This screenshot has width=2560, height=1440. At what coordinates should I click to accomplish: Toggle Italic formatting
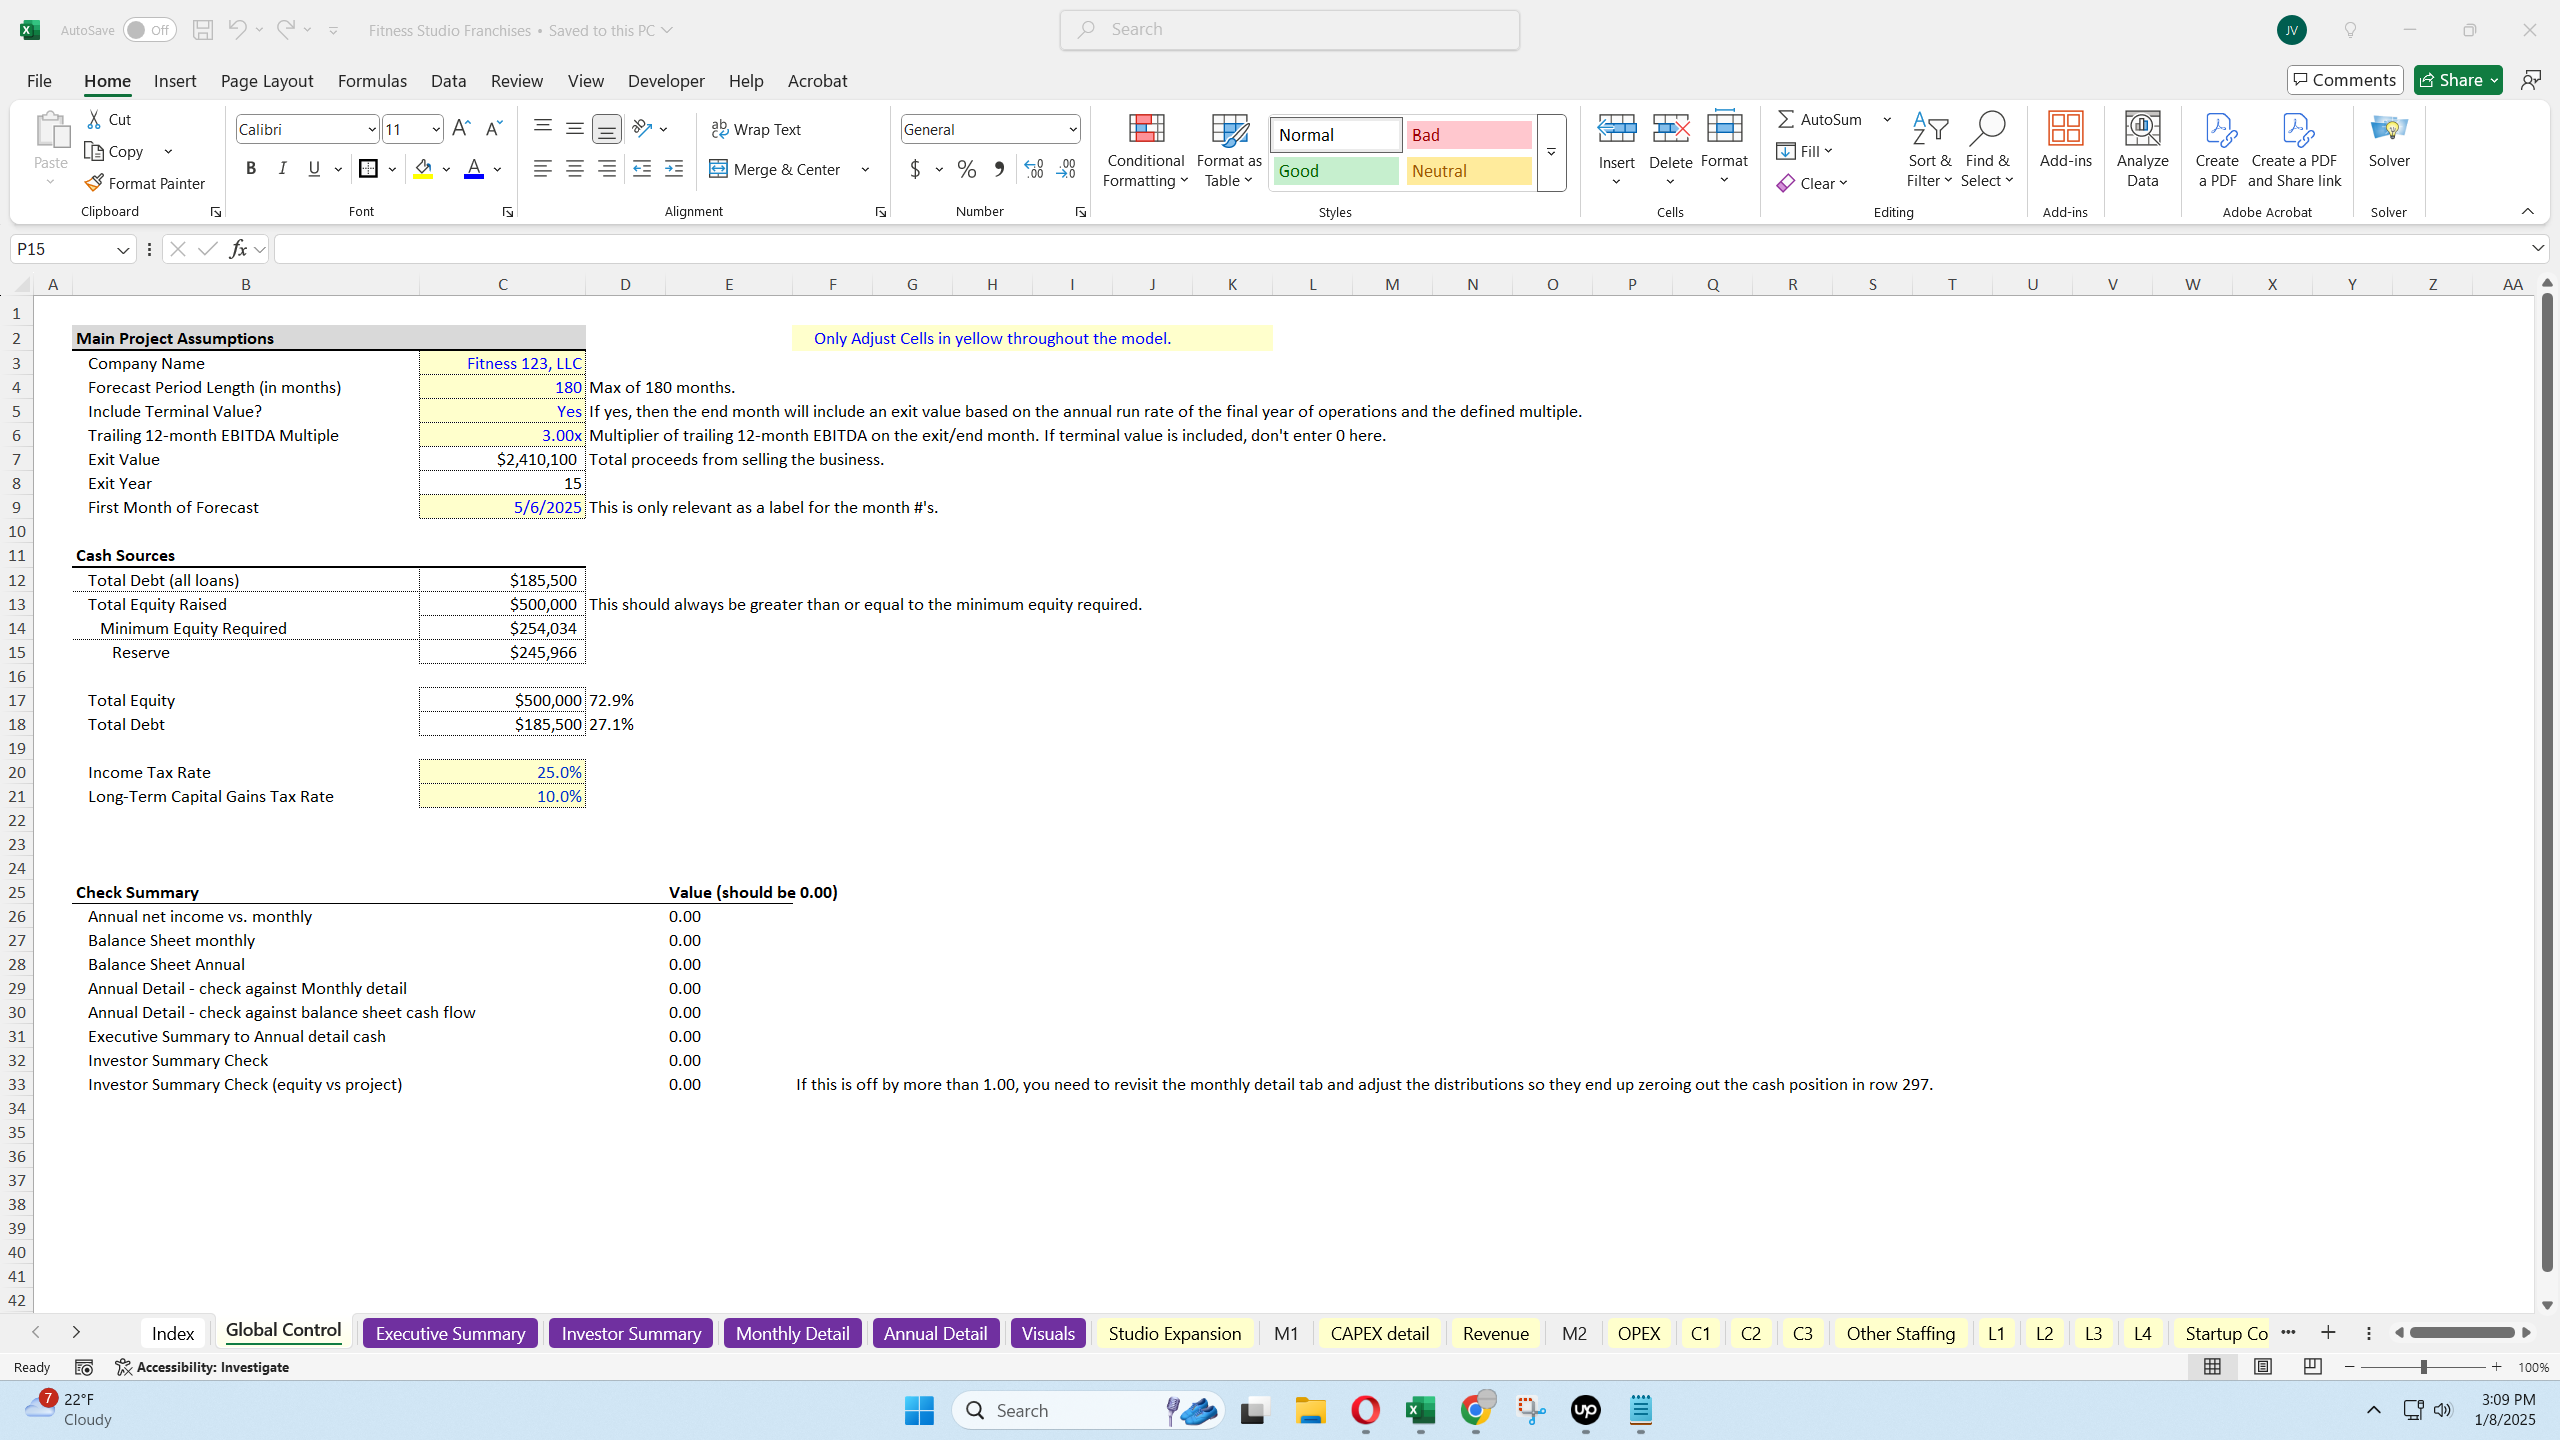point(283,169)
